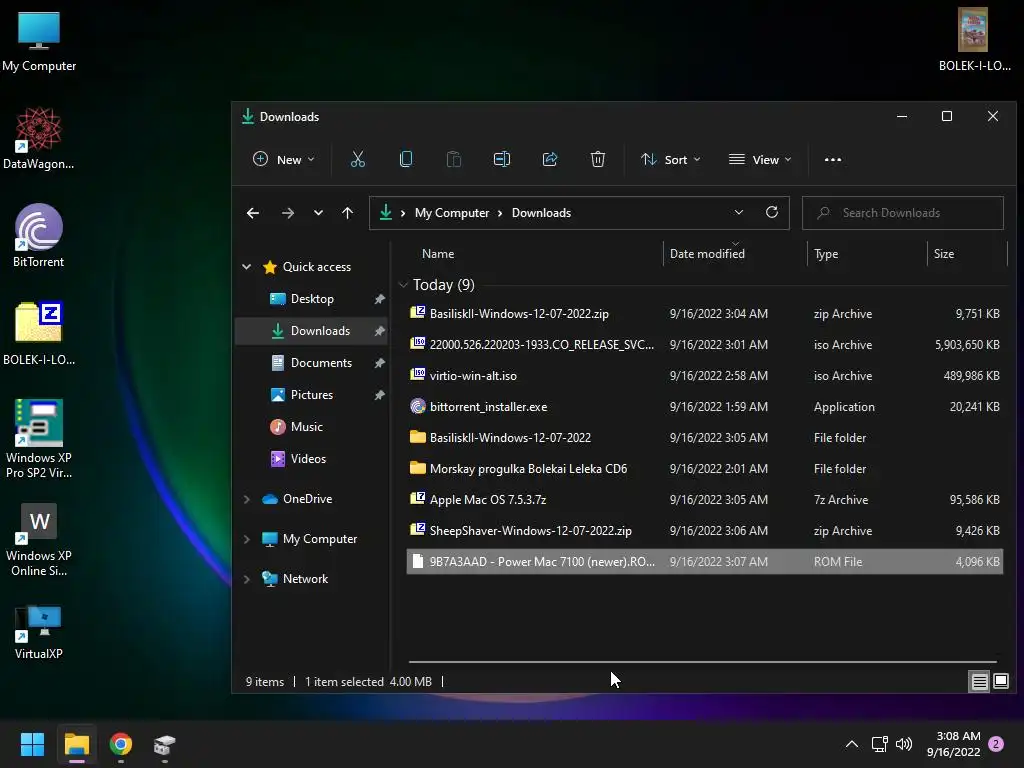Collapse the Quick access tree
The width and height of the screenshot is (1024, 768).
click(x=247, y=266)
